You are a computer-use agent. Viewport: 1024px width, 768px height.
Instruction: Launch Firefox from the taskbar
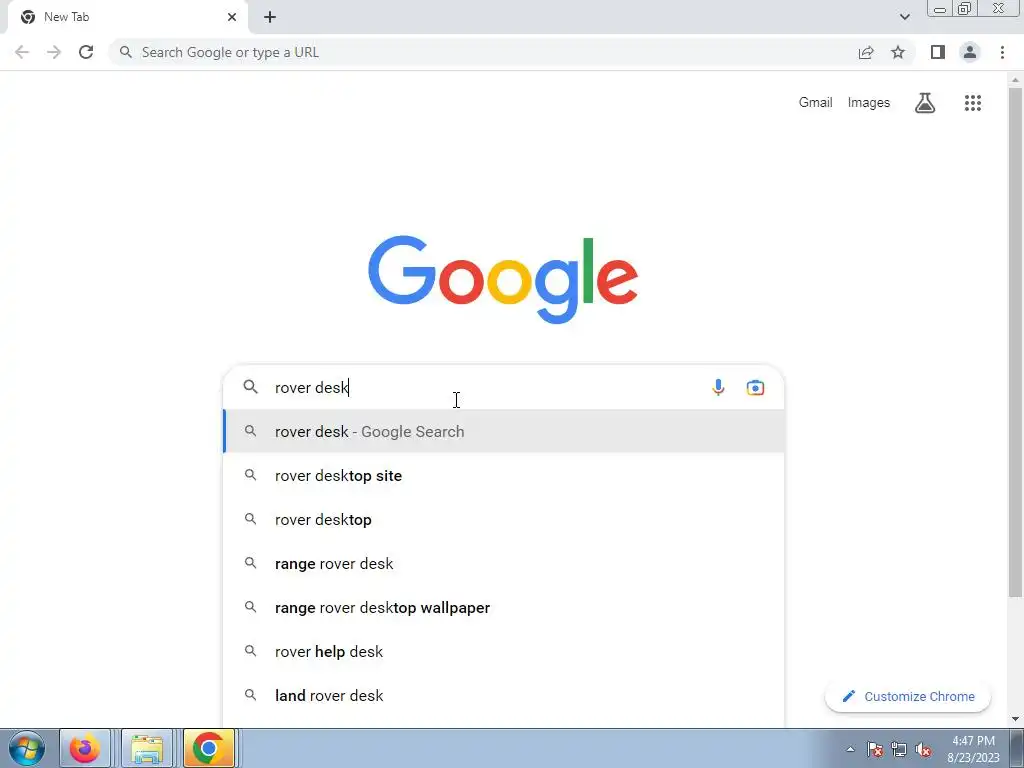(x=85, y=748)
